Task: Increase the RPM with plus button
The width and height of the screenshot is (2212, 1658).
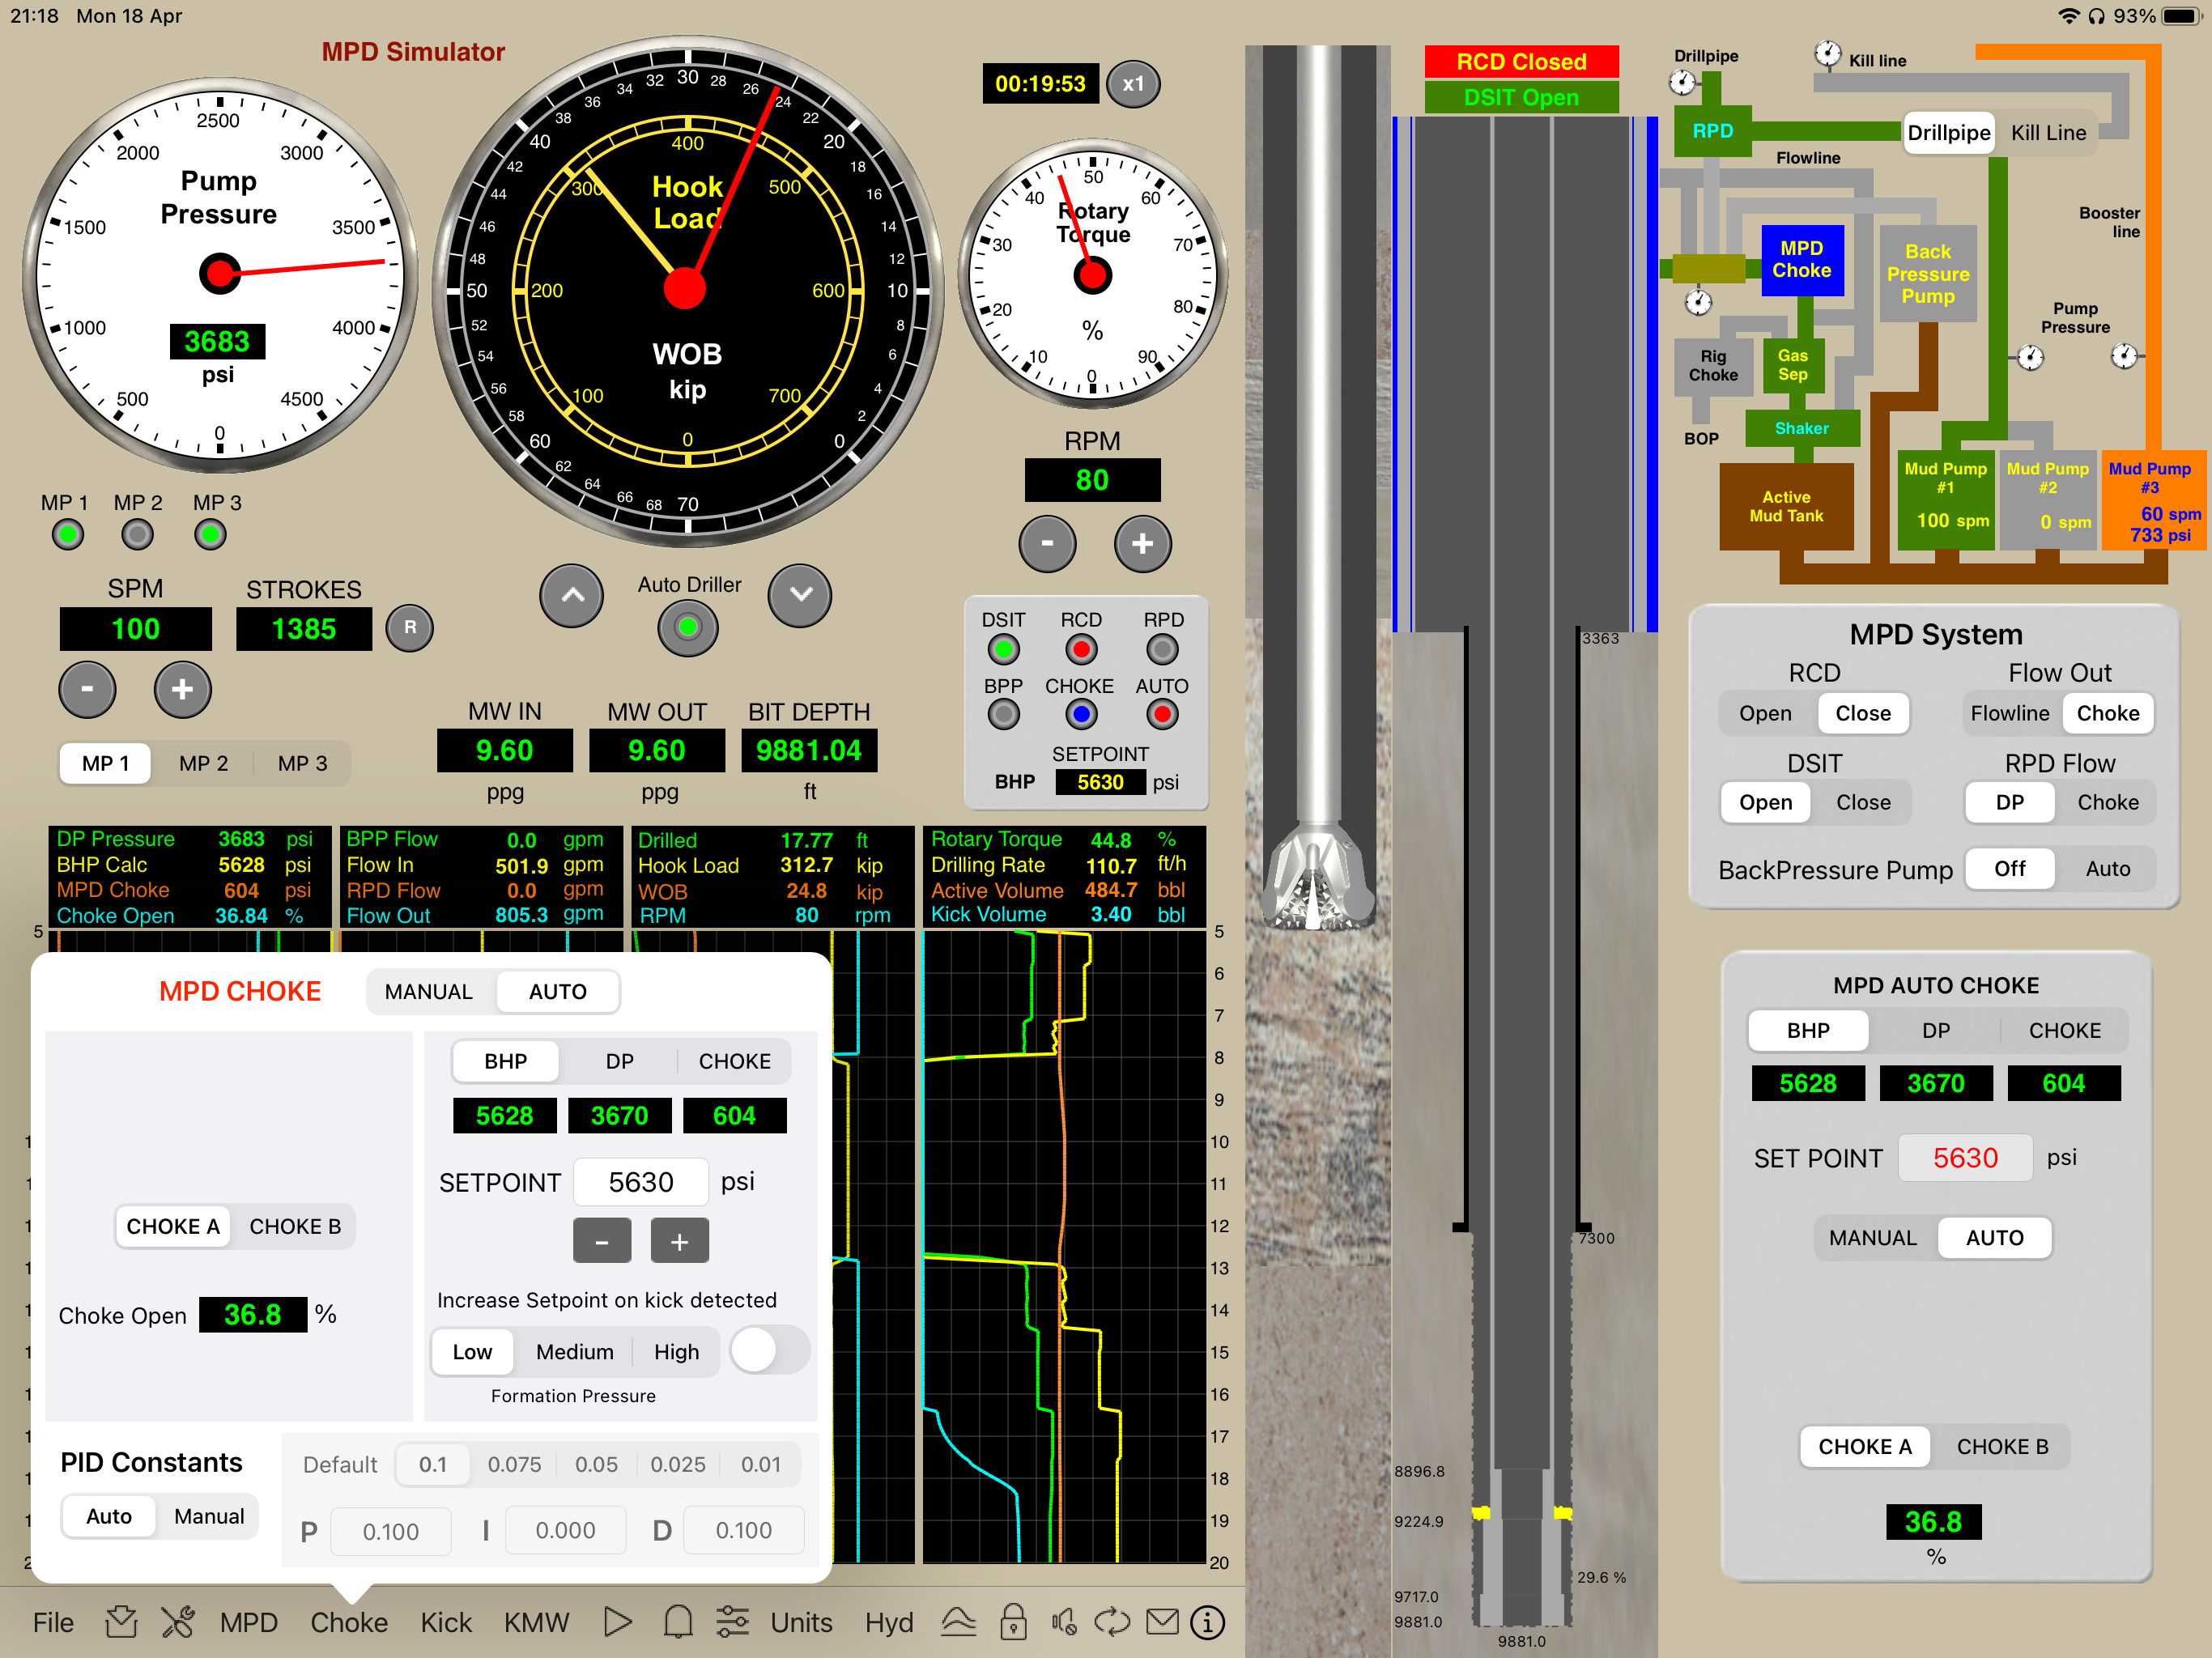Action: [x=1142, y=543]
